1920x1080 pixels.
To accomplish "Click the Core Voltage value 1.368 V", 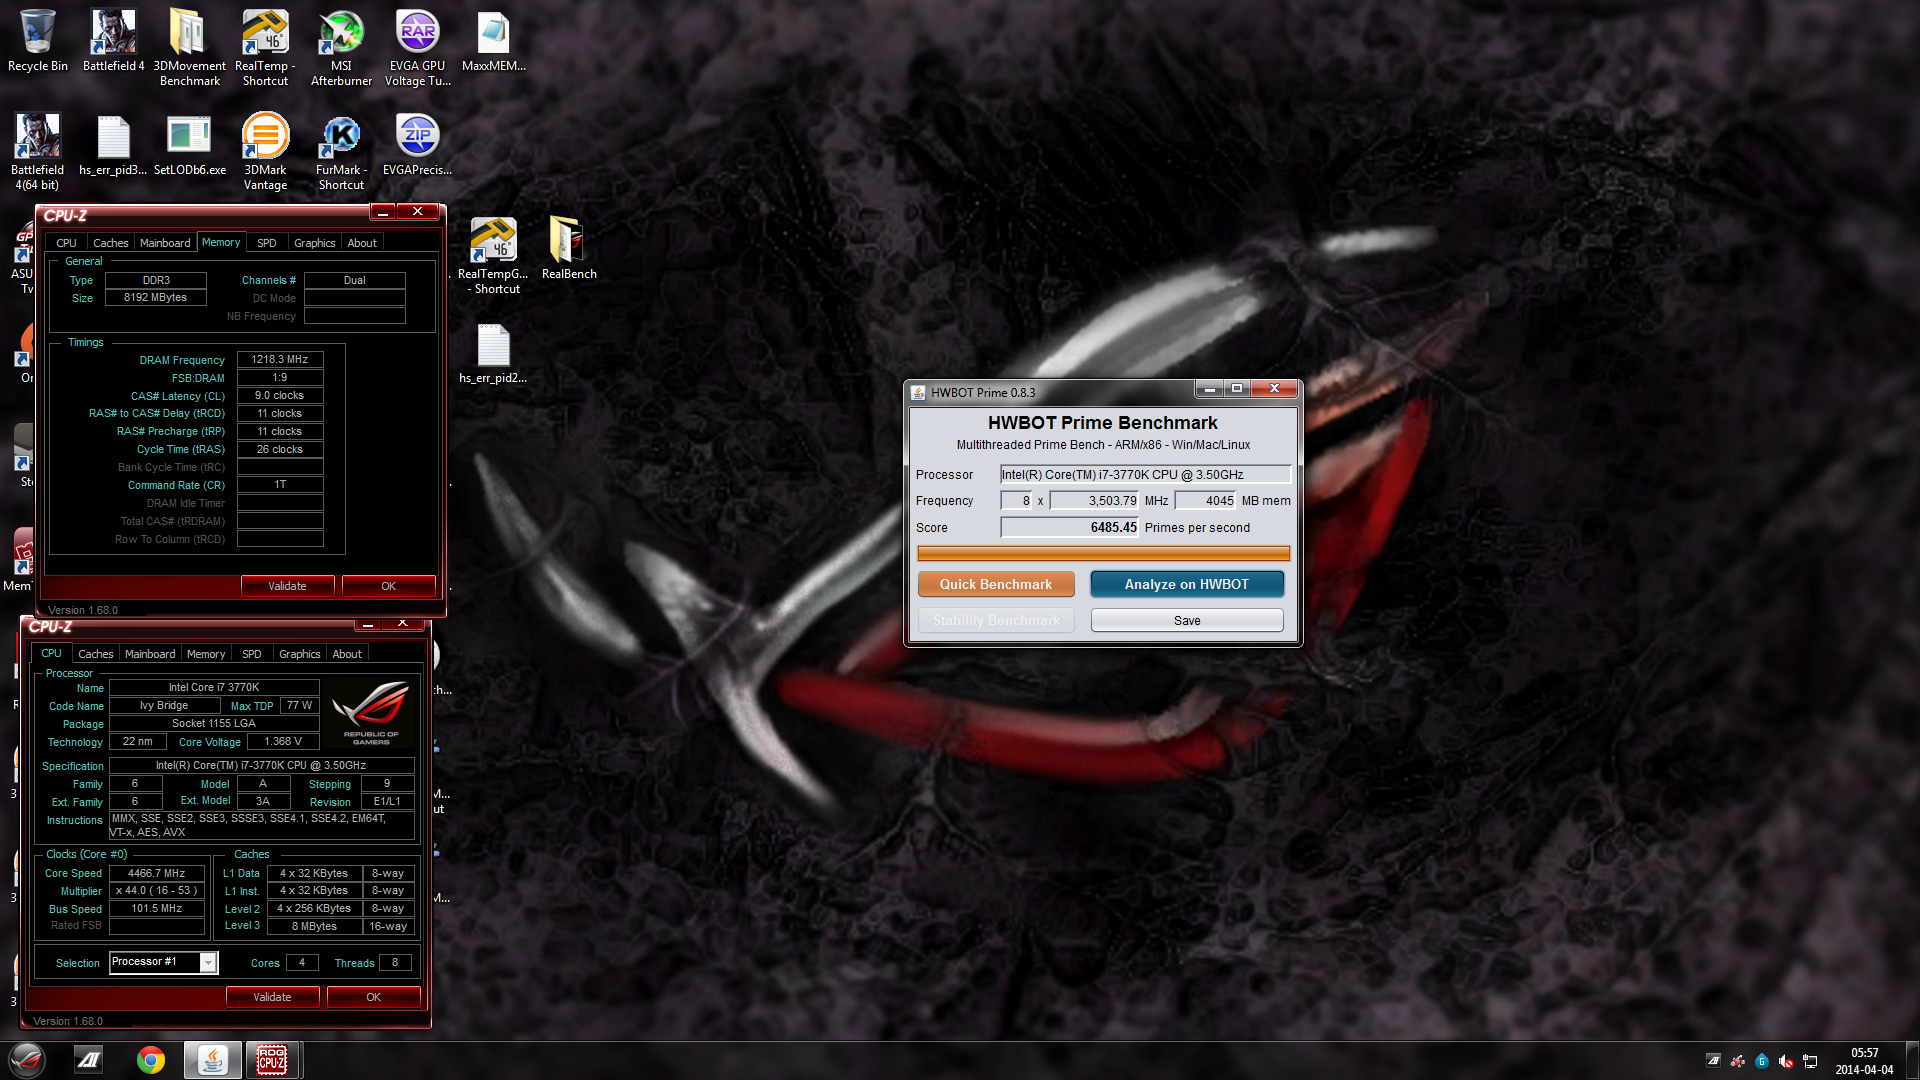I will pos(283,741).
